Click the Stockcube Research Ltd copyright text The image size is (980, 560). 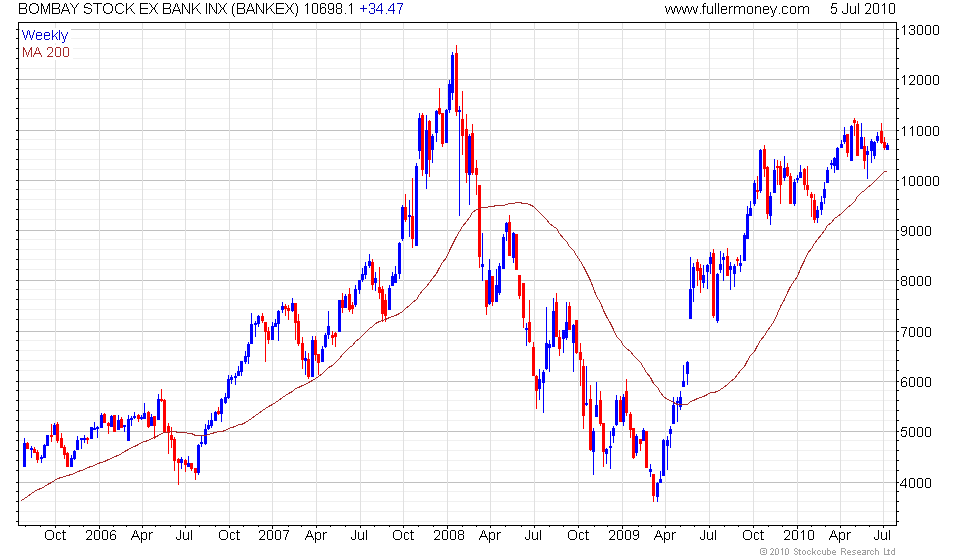click(828, 552)
